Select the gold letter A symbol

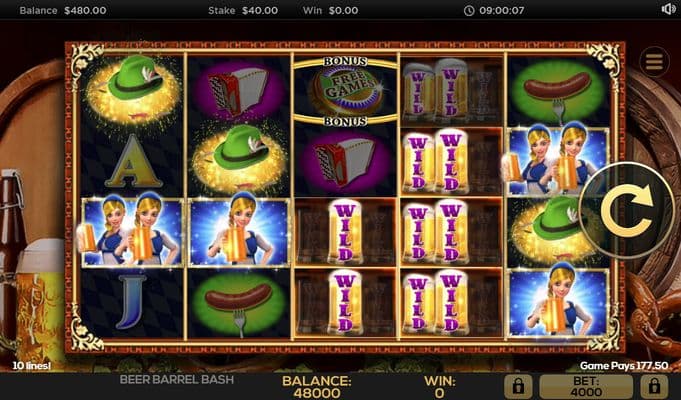132,161
